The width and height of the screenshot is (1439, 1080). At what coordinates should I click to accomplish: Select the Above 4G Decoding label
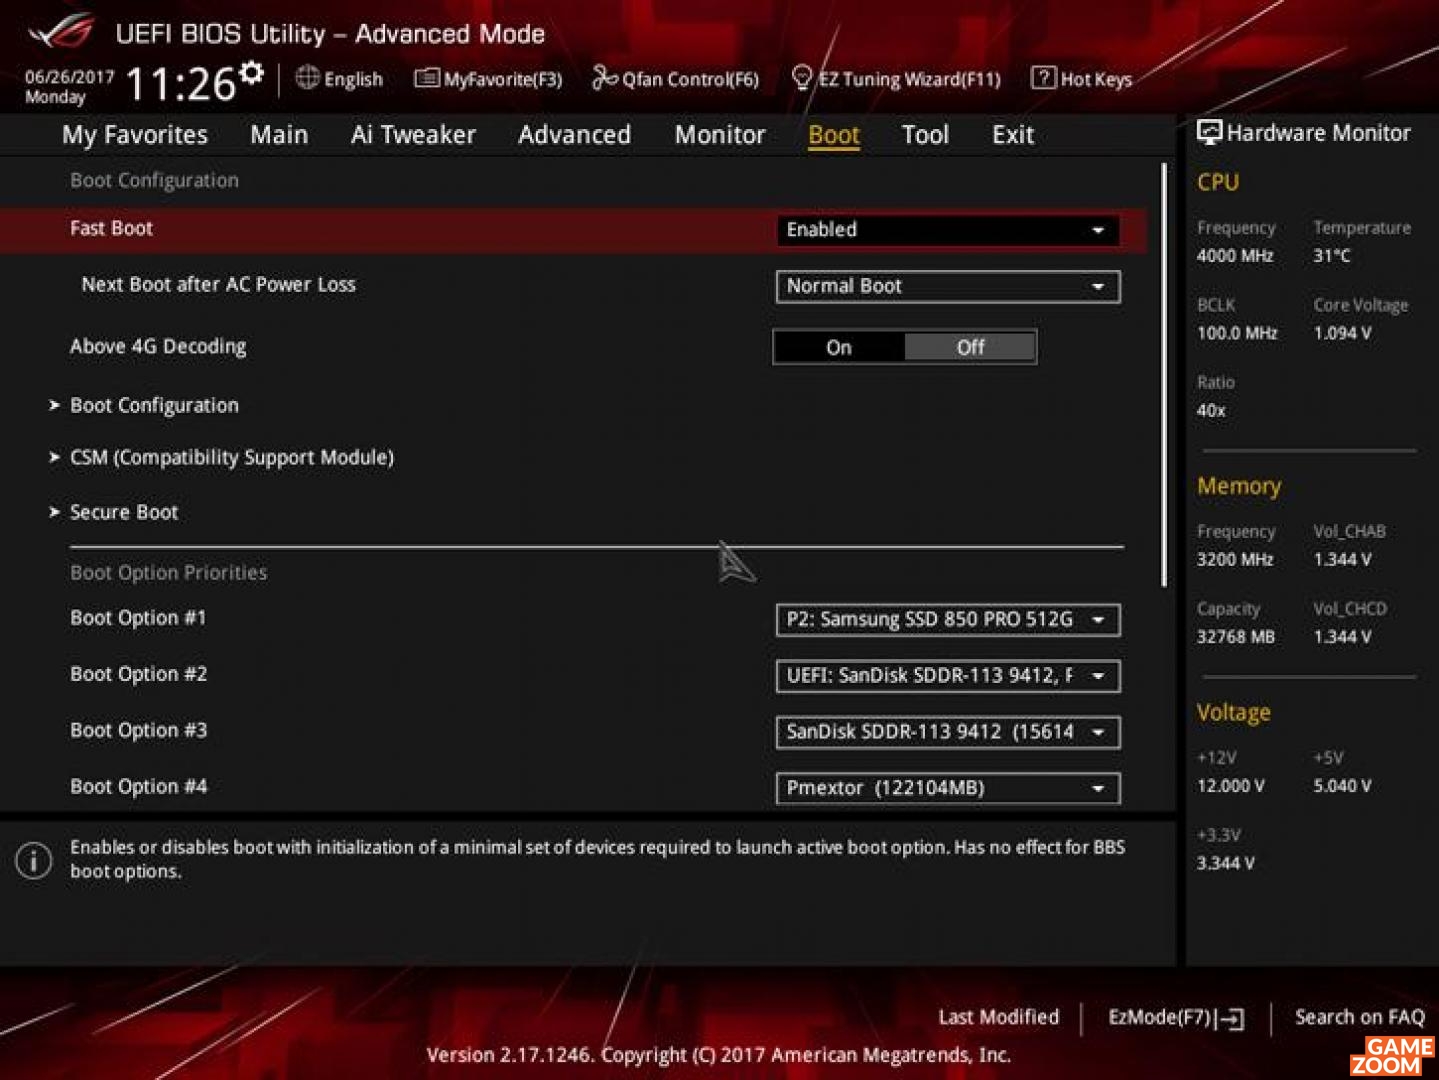158,346
